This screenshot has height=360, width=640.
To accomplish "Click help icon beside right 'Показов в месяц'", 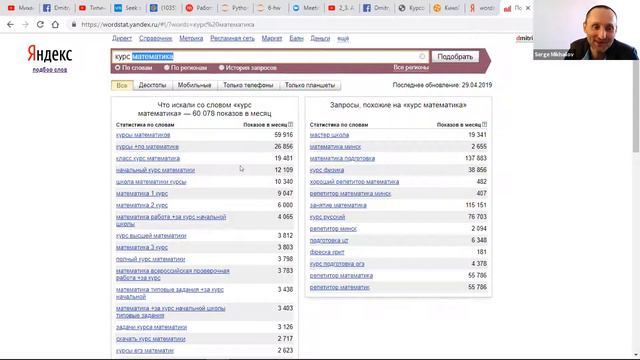I will [484, 124].
